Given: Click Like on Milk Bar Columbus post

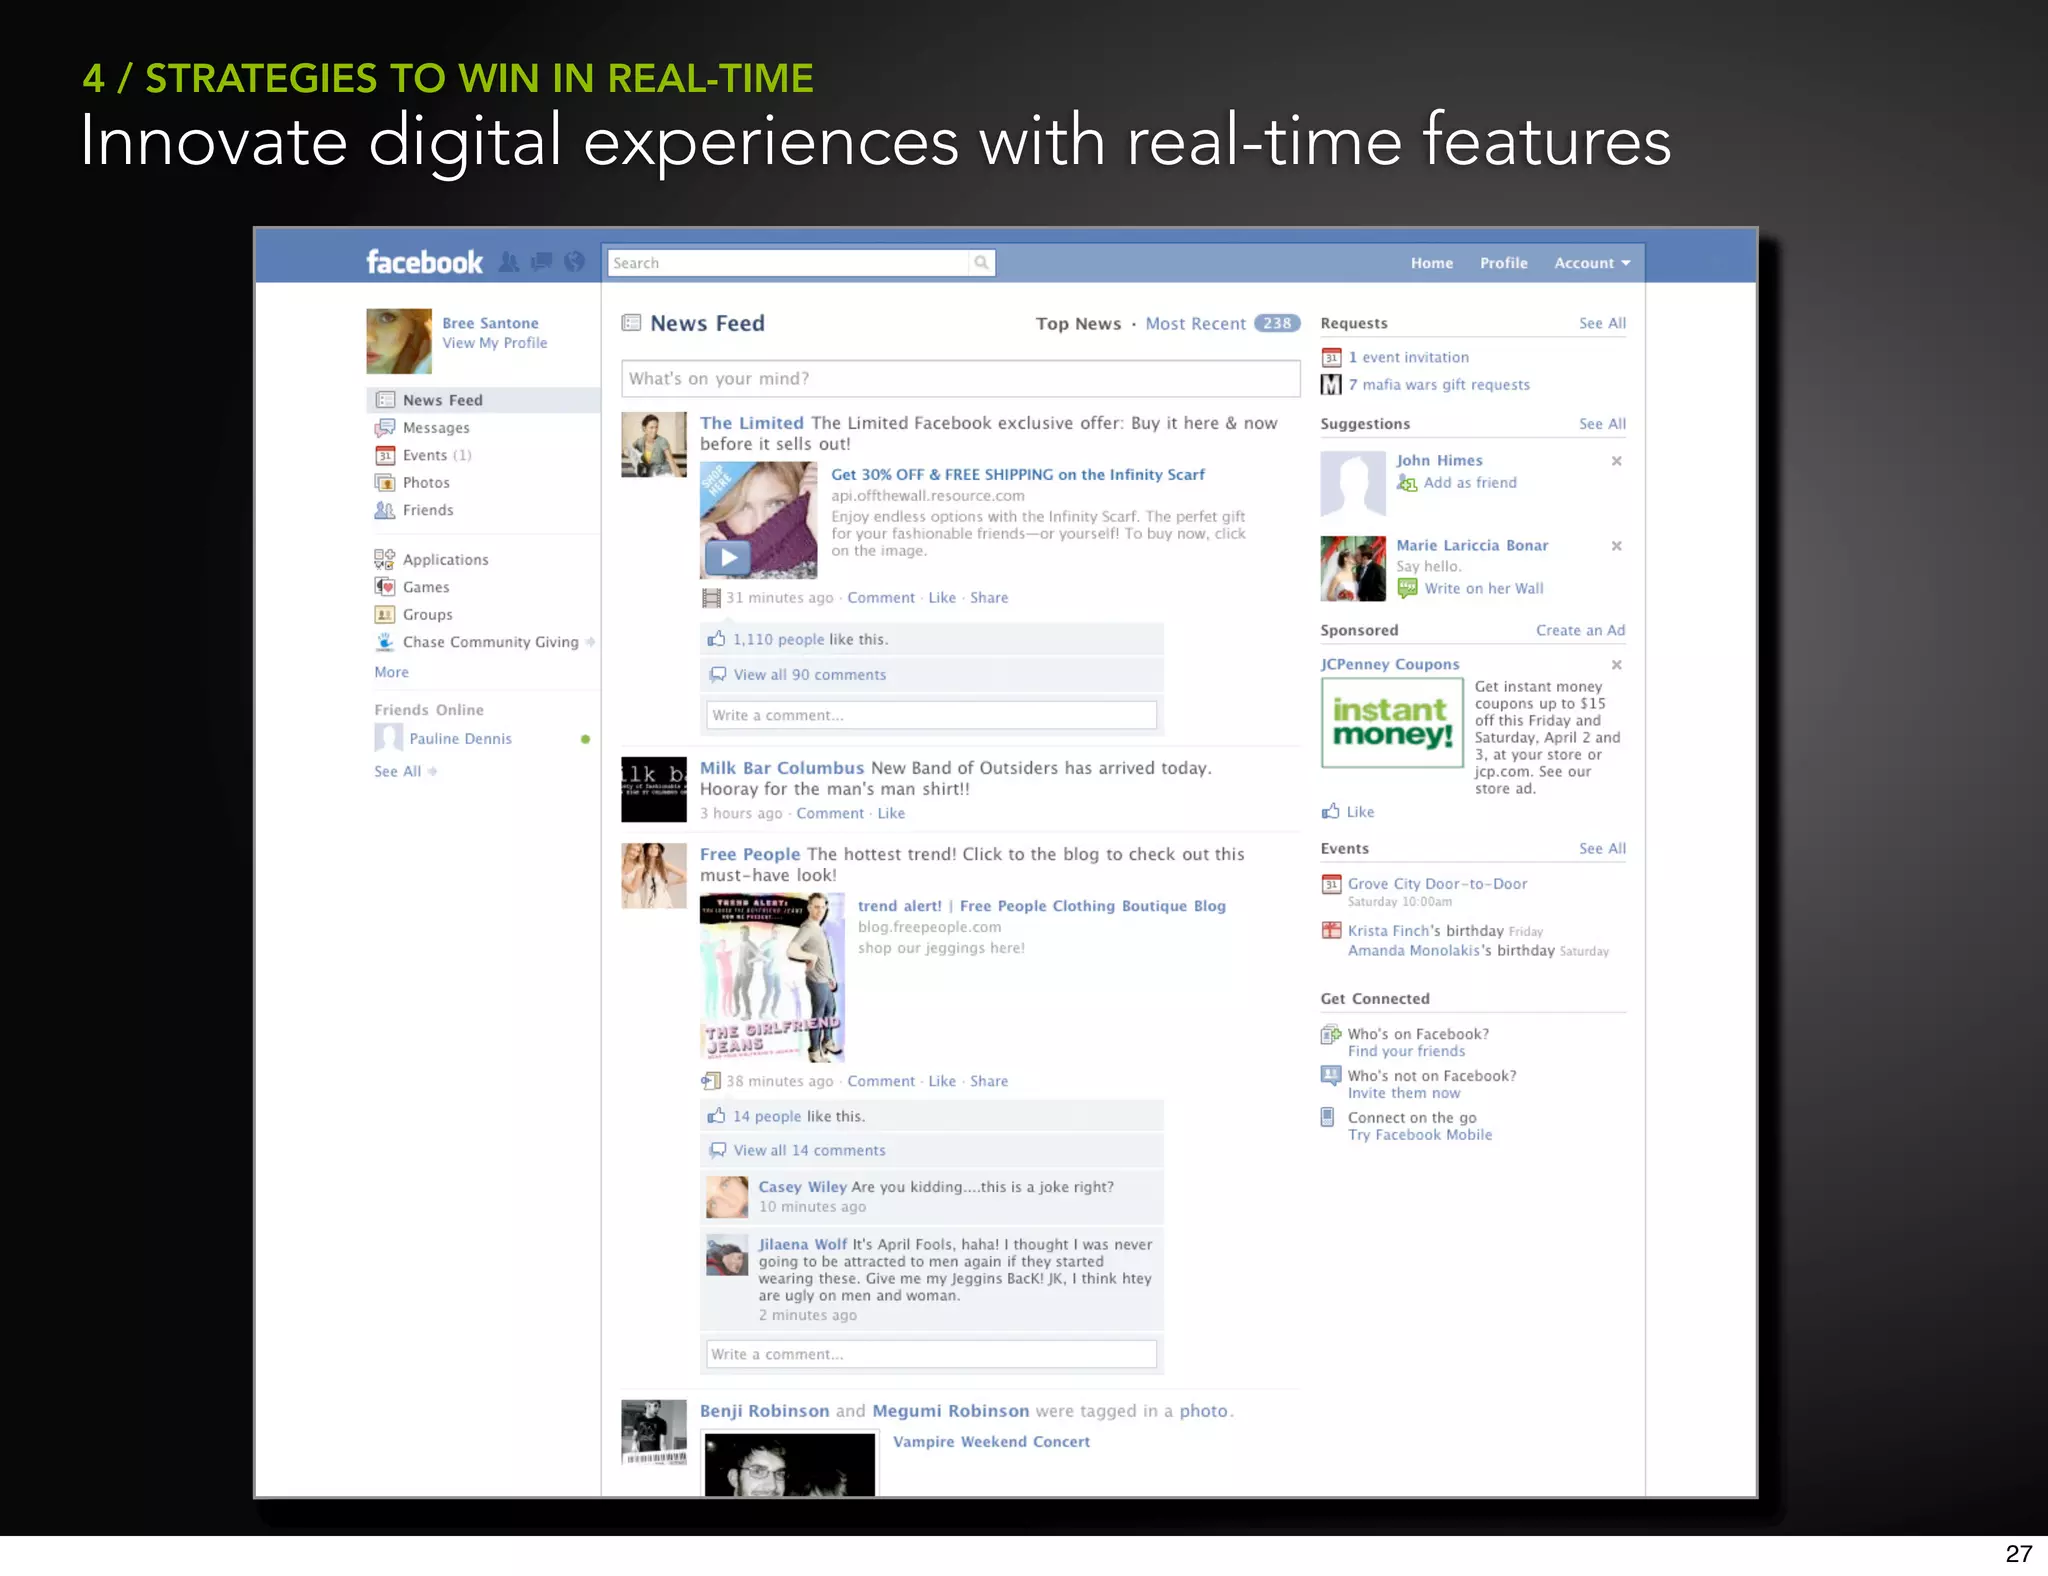Looking at the screenshot, I should point(891,814).
